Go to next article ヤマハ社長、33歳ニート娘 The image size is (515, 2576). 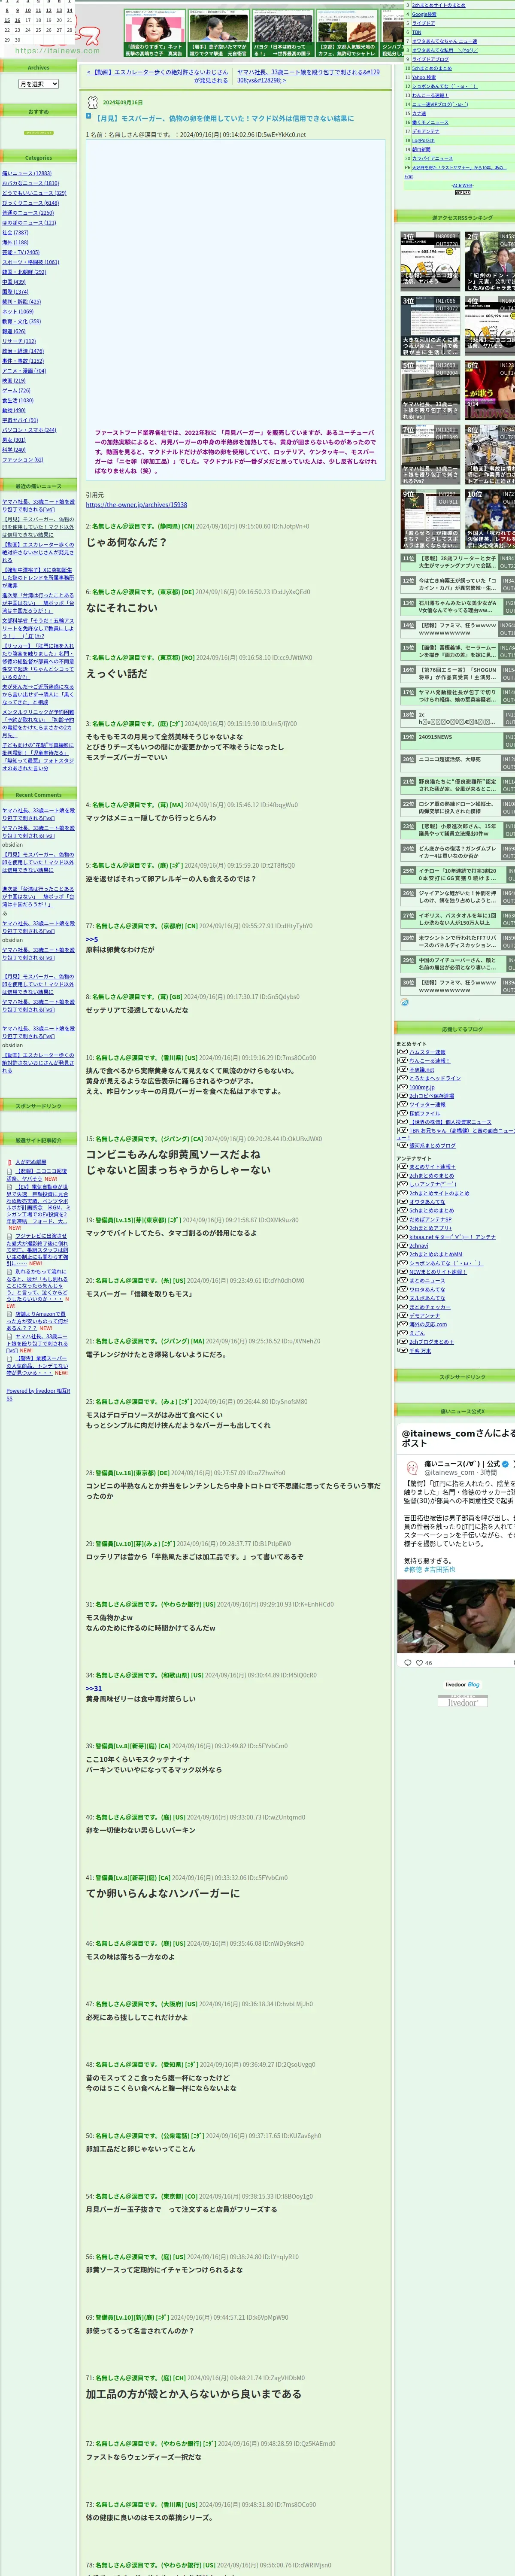(x=308, y=76)
